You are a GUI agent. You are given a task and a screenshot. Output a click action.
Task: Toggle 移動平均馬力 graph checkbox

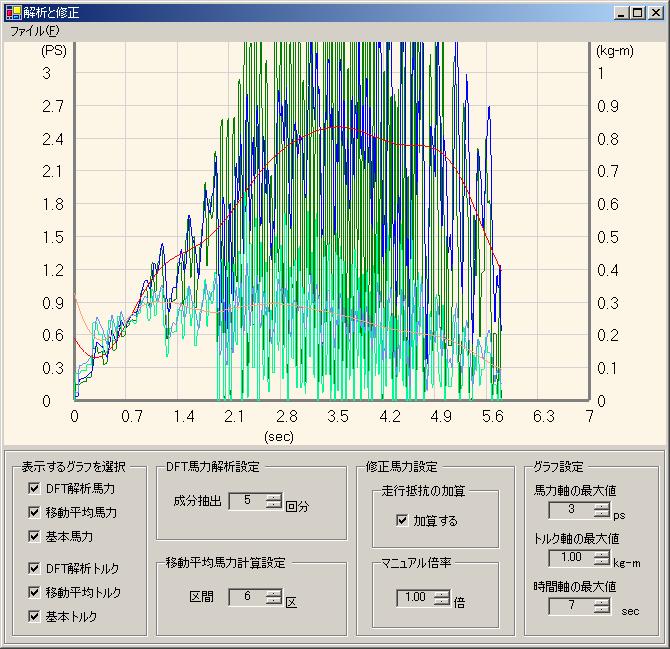34,512
